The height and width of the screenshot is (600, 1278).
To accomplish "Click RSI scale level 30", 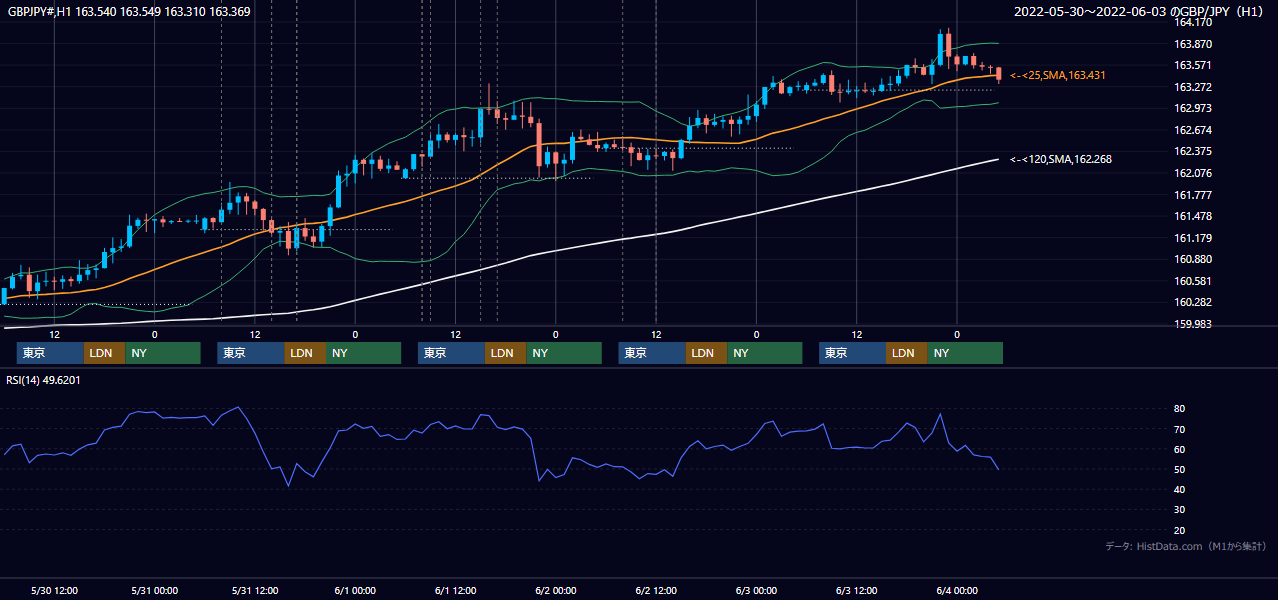I will (x=1180, y=509).
